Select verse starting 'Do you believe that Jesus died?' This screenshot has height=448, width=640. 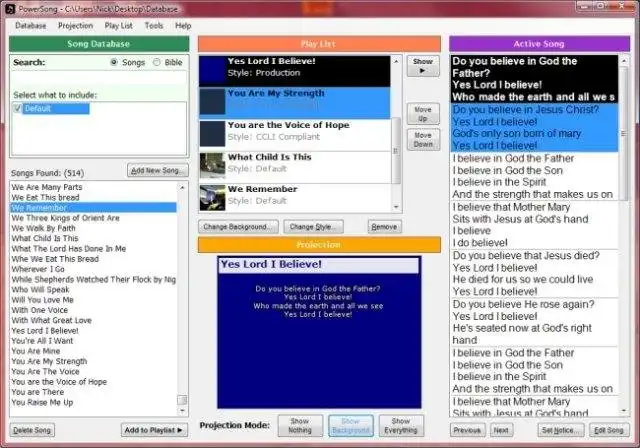[x=534, y=273]
